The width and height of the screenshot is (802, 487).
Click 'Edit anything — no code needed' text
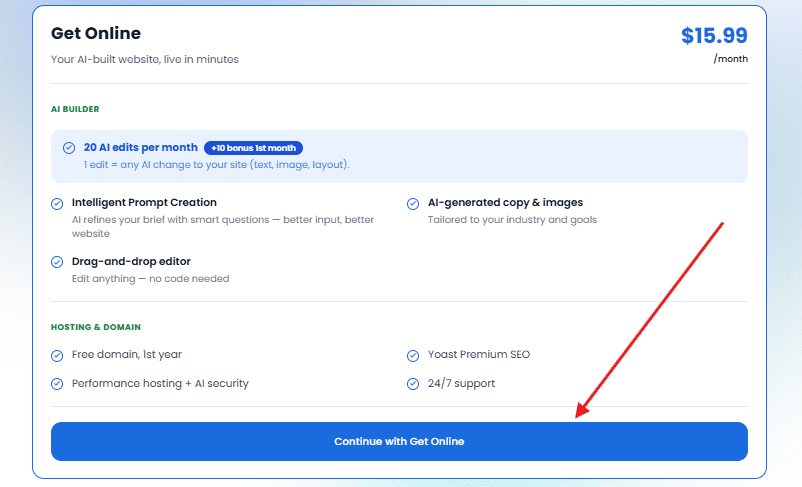click(150, 279)
